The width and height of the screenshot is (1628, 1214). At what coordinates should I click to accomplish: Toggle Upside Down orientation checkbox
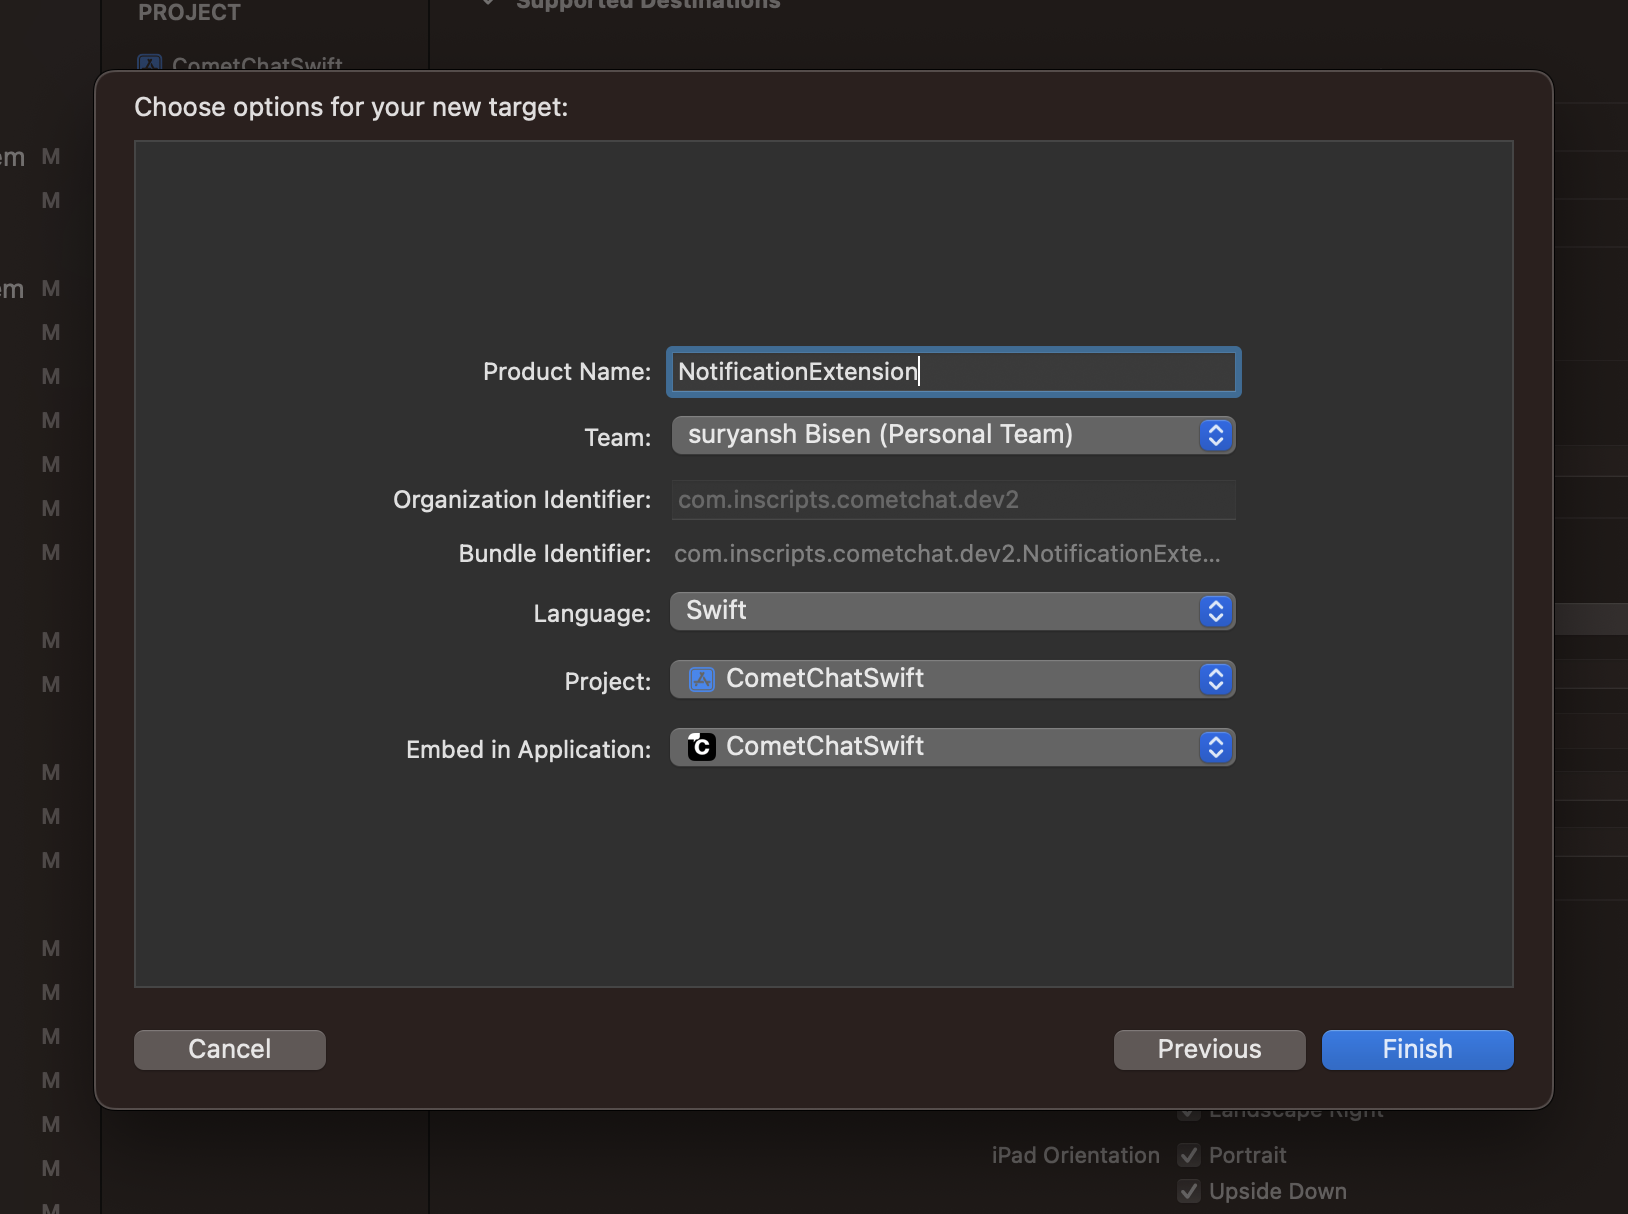(1189, 1191)
